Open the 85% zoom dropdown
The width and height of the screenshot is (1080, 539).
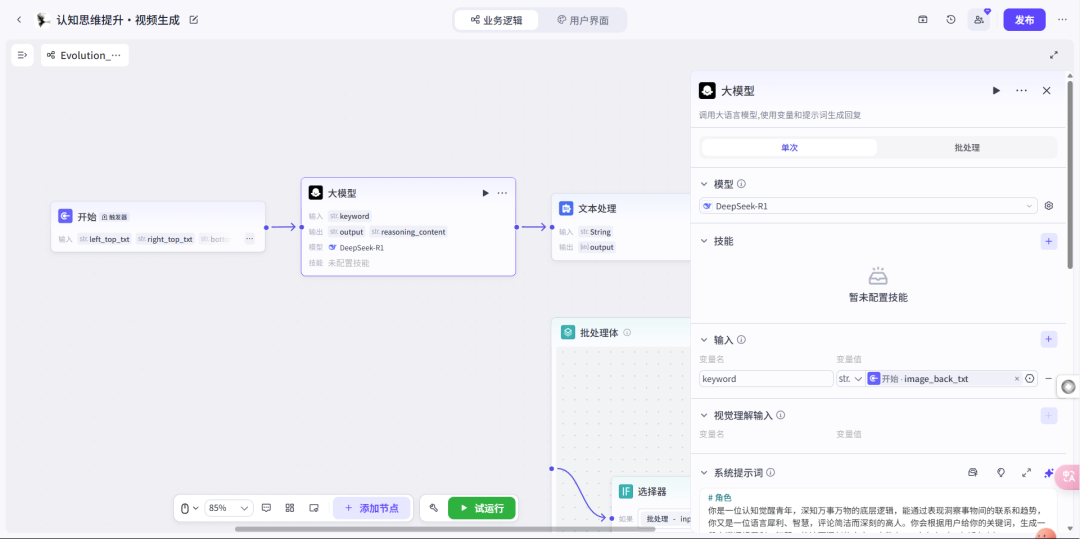pos(229,508)
